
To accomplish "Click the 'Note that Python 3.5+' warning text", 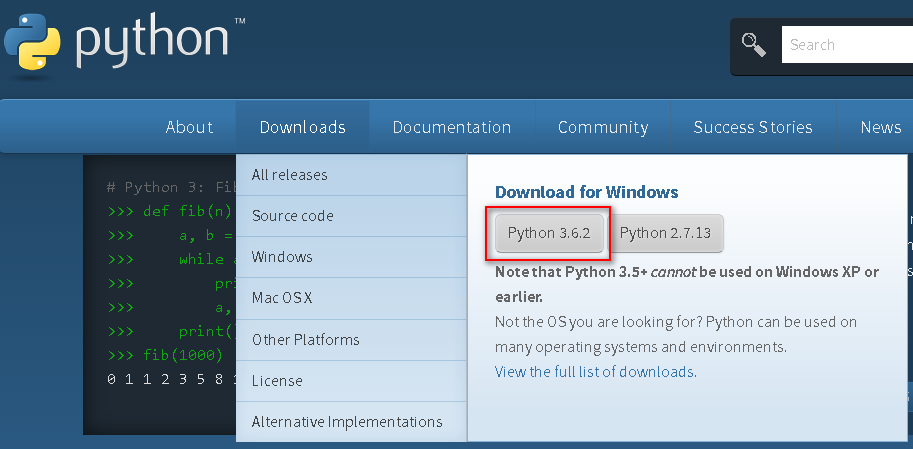I will point(687,284).
